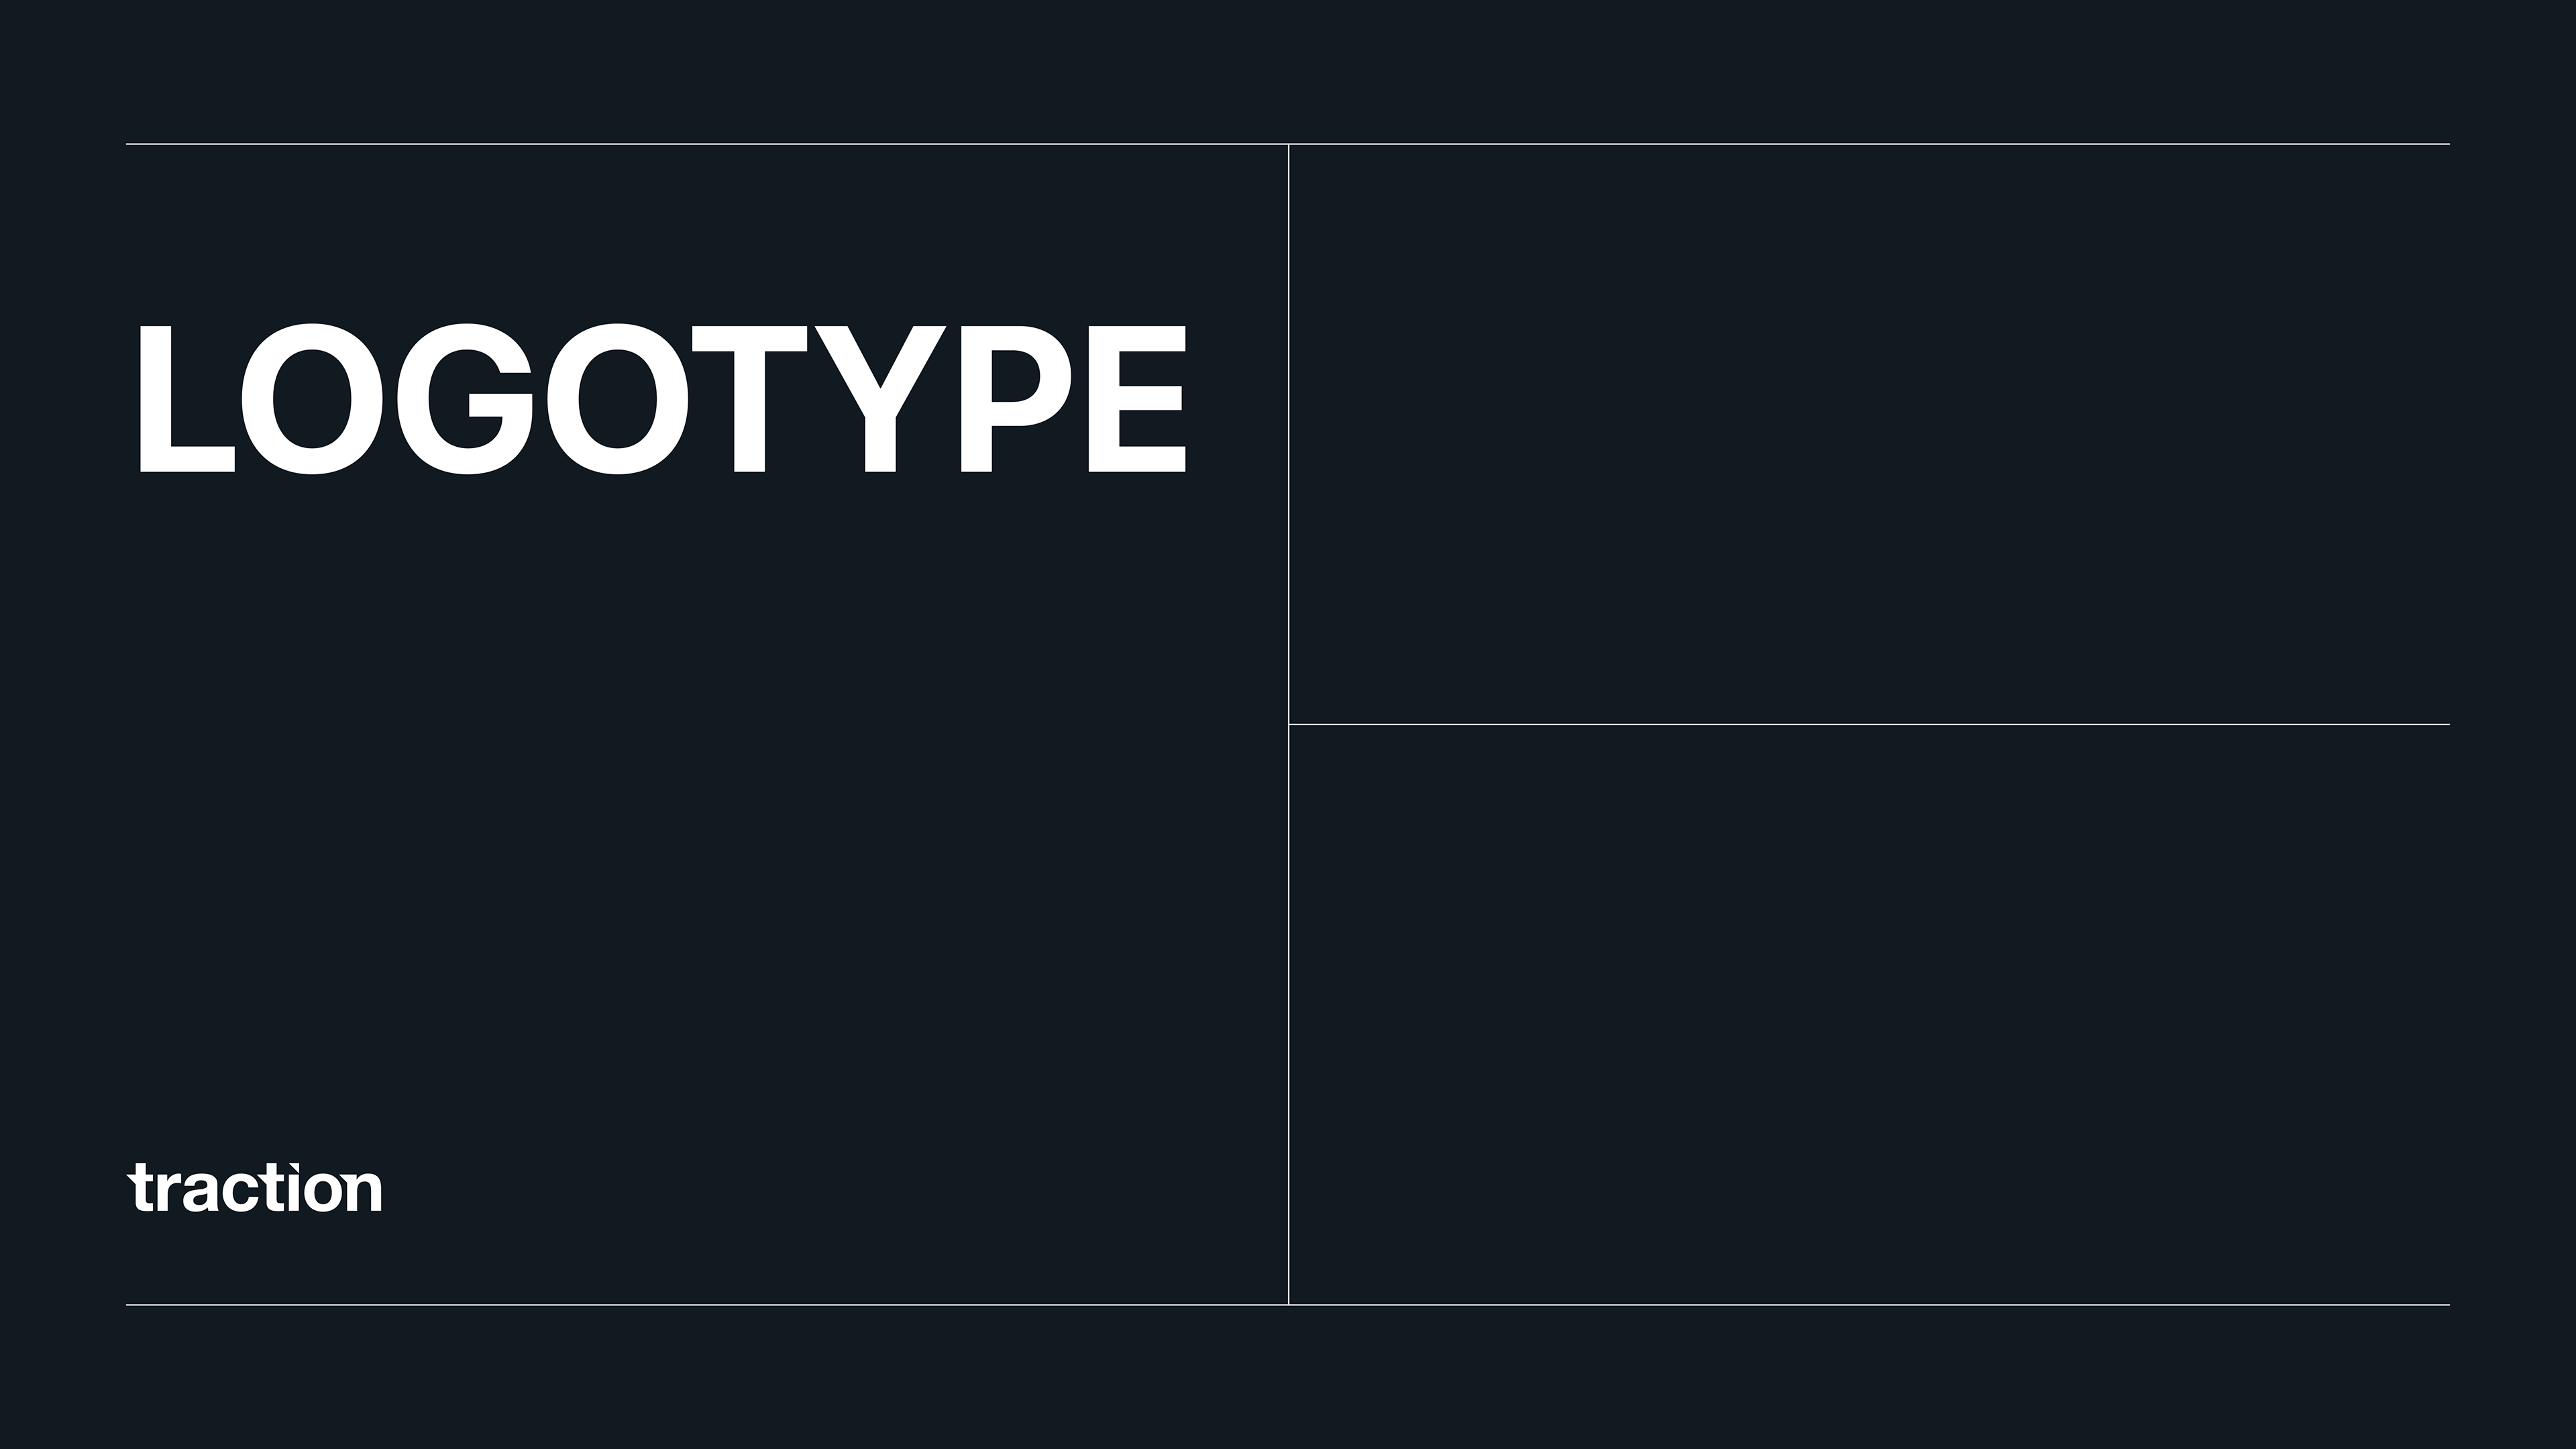This screenshot has height=1449, width=2576.
Task: Click the letter a in traction logo
Action: coord(201,1193)
